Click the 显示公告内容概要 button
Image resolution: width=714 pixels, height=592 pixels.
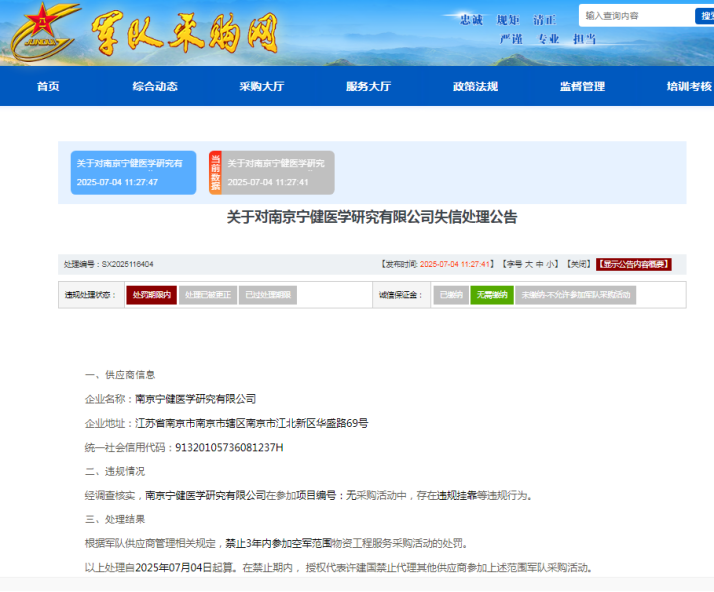[633, 264]
